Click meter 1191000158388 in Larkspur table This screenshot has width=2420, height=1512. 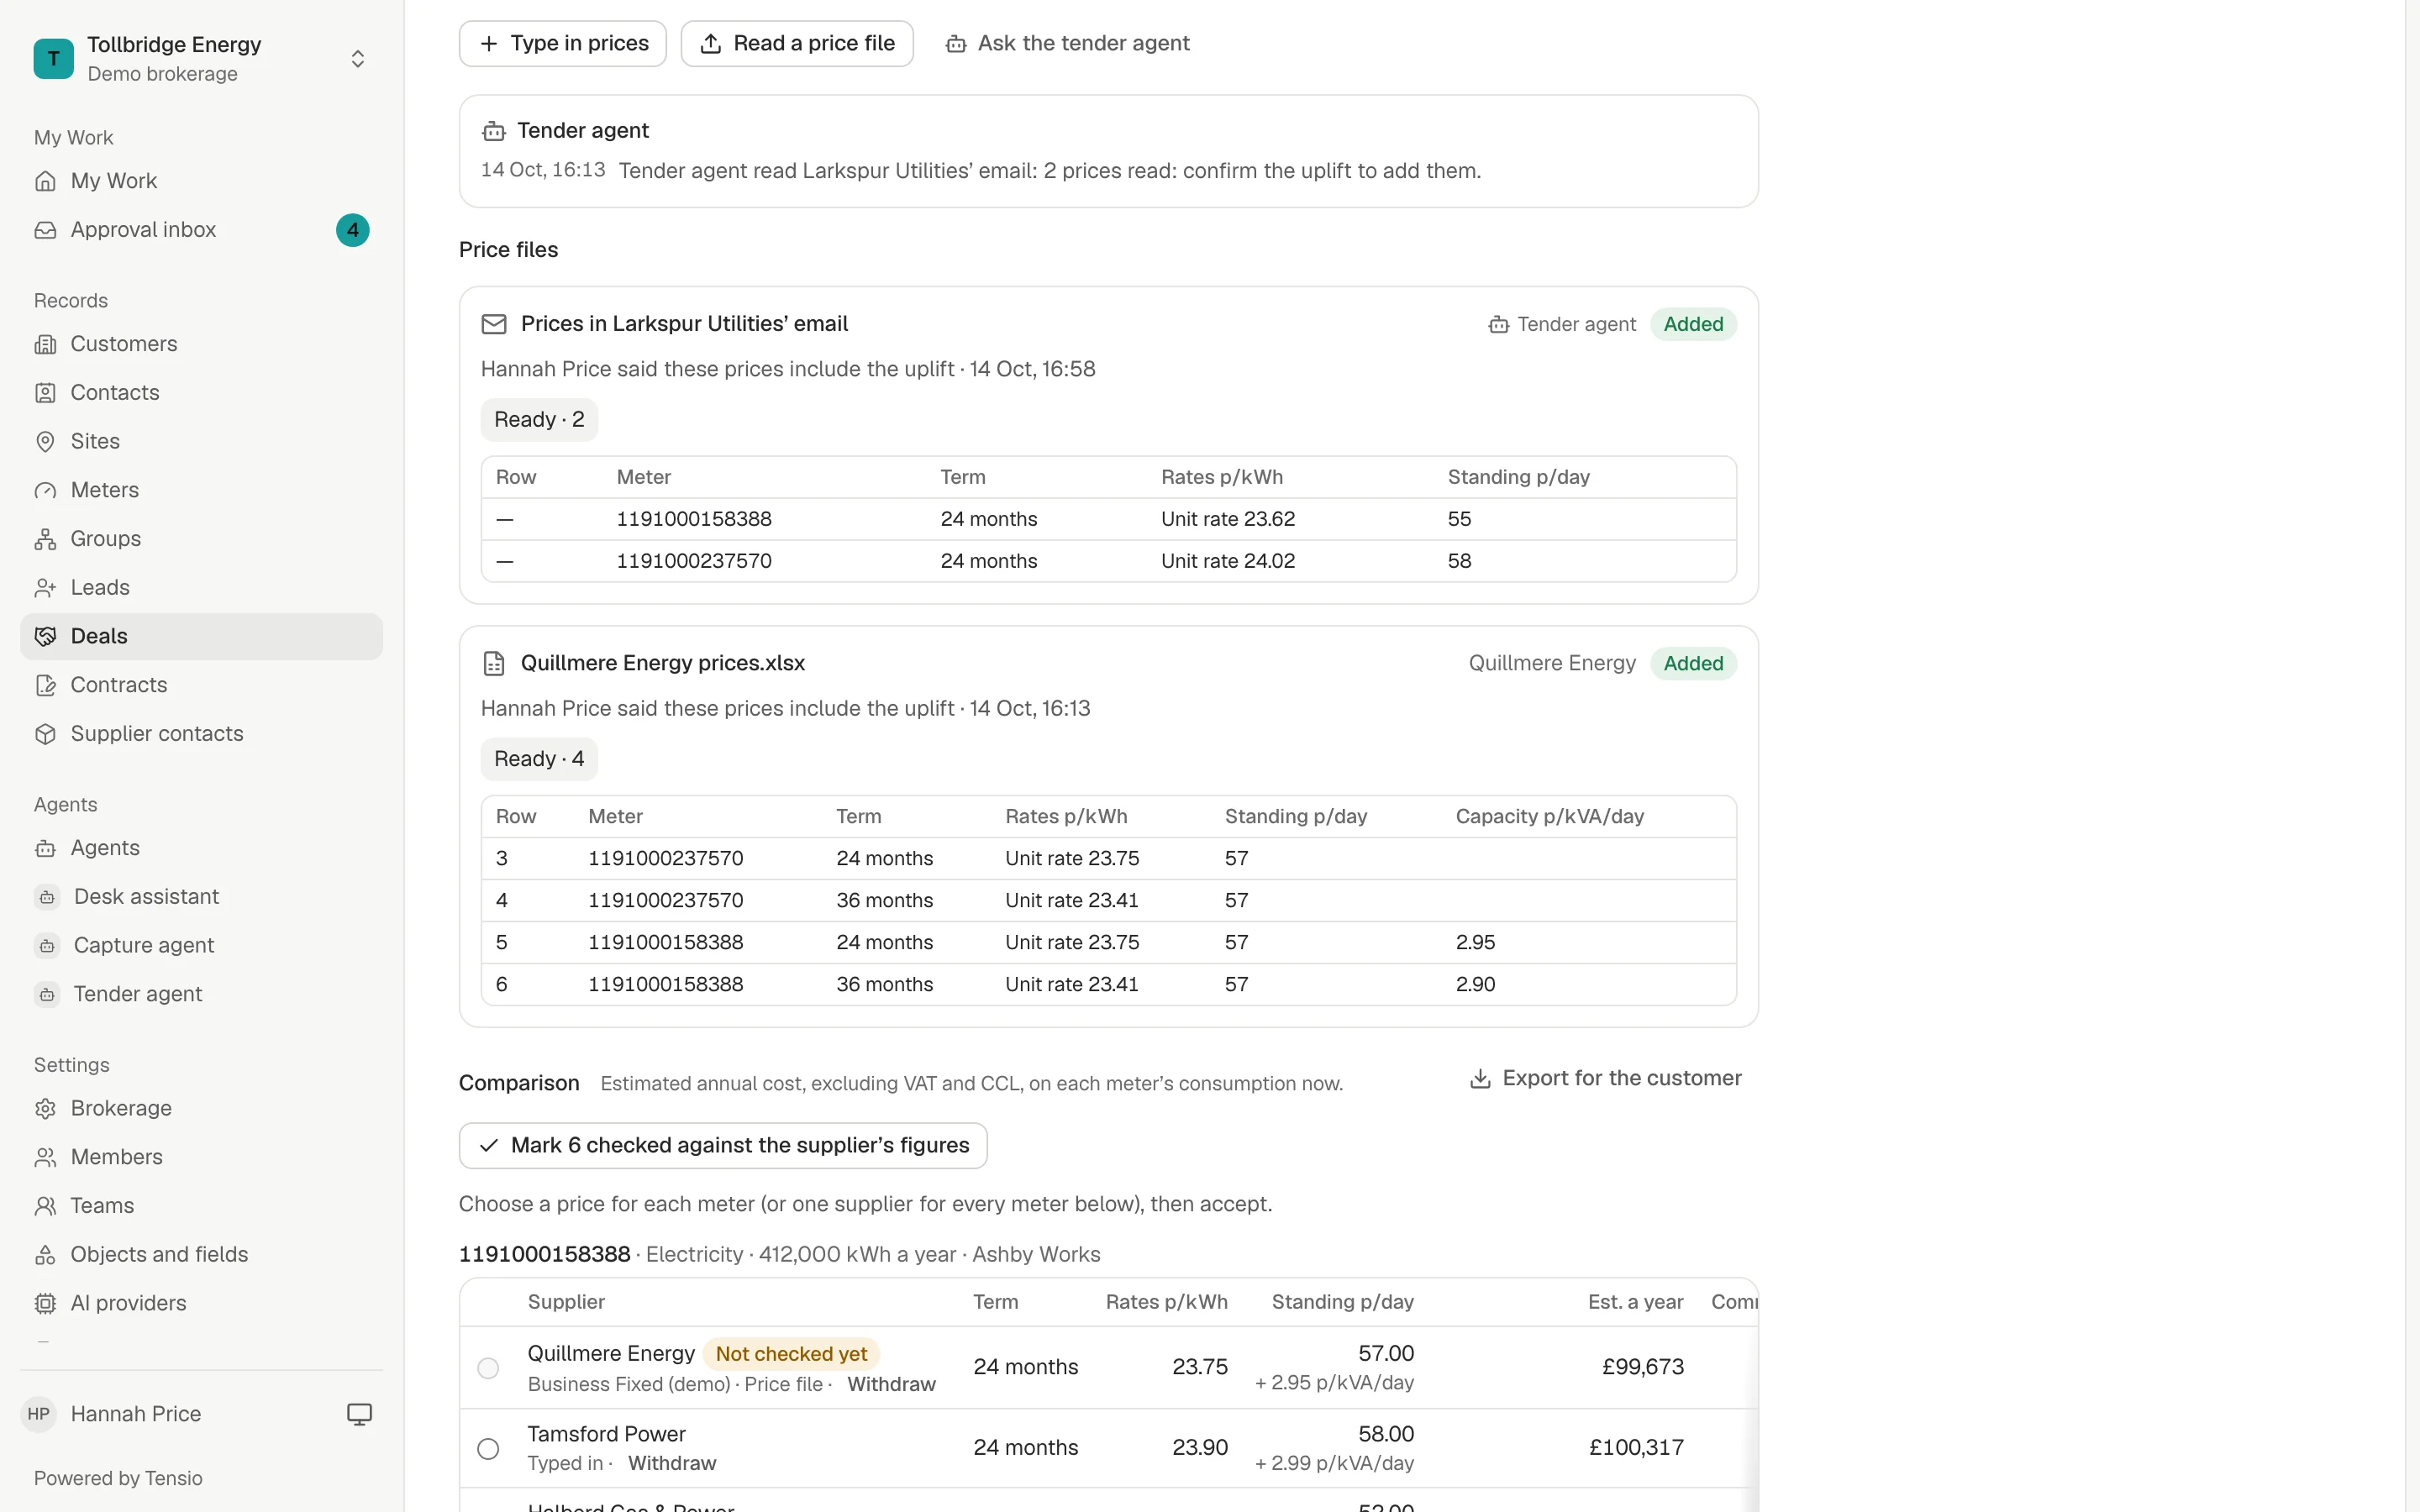694,519
